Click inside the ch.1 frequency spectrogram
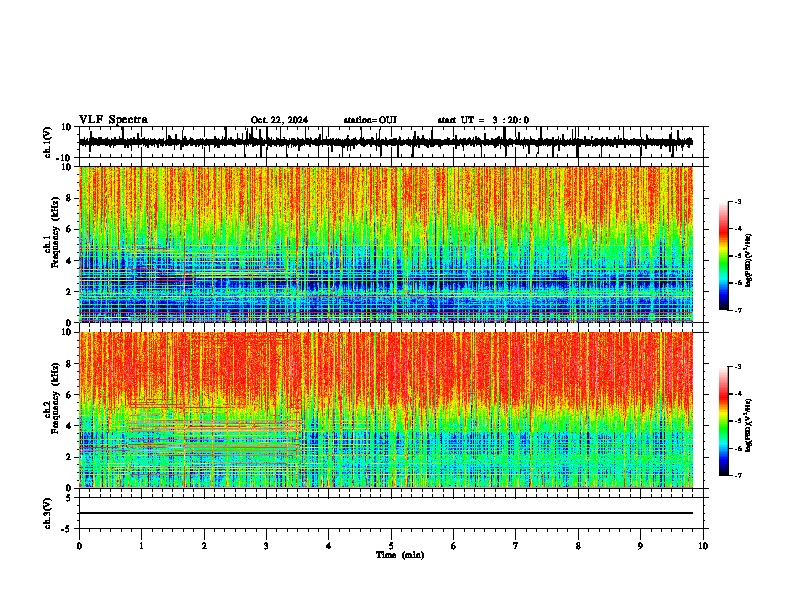Image resolution: width=792 pixels, height=612 pixels. tap(386, 244)
